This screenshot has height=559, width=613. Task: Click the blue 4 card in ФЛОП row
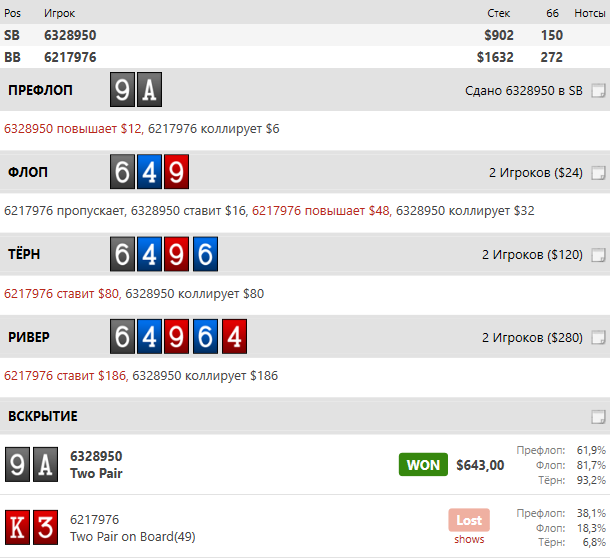coord(149,172)
